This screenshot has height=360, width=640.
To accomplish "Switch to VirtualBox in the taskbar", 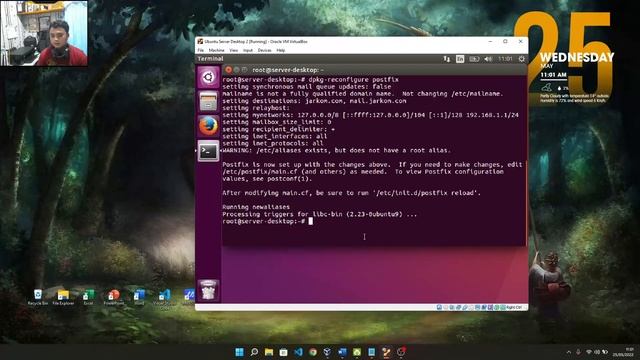I will click(327, 352).
